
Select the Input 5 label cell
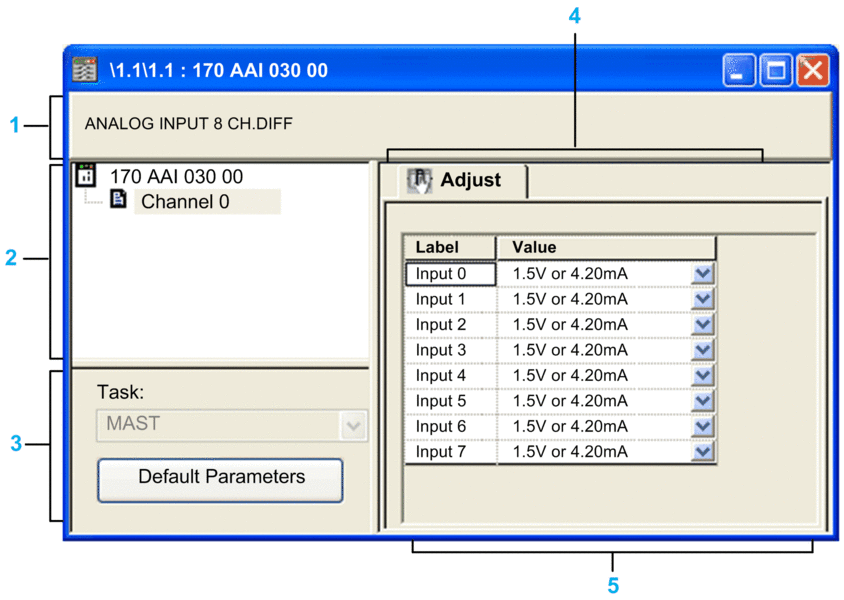(x=450, y=401)
